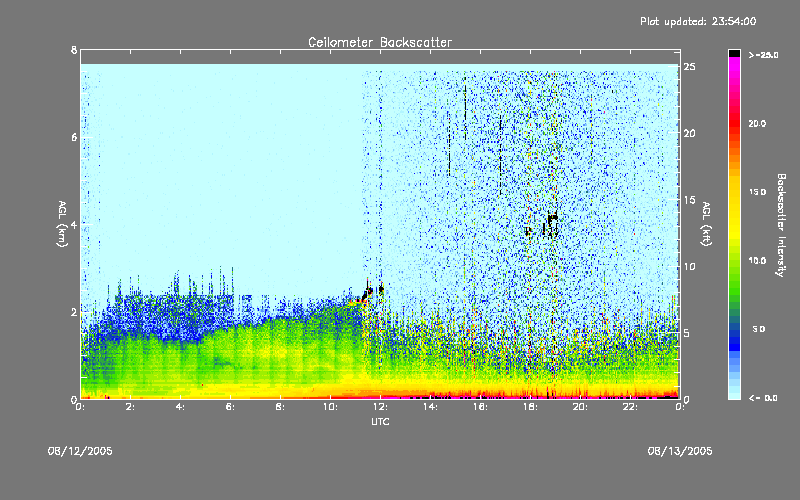Viewport: 800px width, 500px height.
Task: Click the '2' tick on the km axis
Action: 74,312
